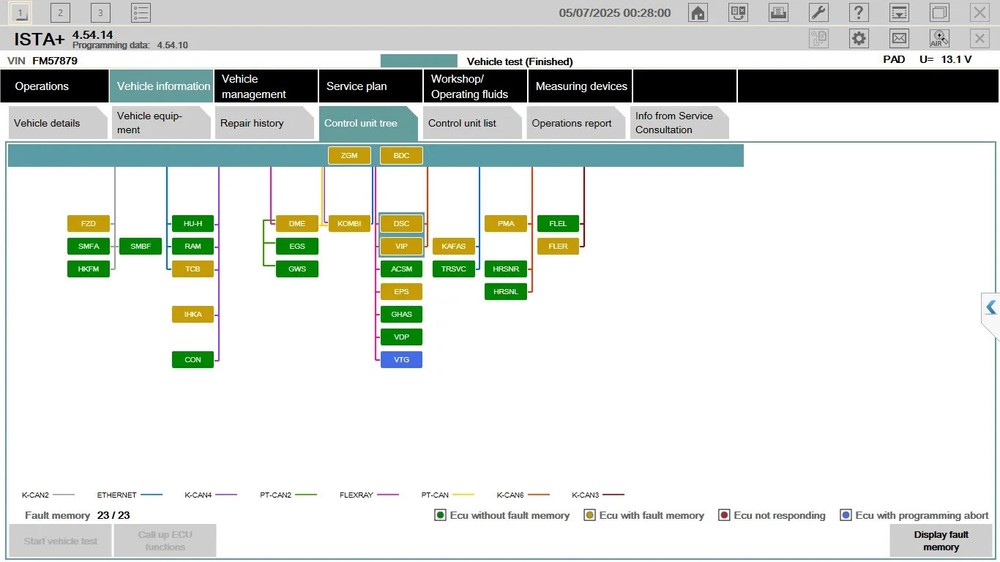Viewport: 1000px width, 562px height.
Task: Open the settings gear icon
Action: [859, 38]
